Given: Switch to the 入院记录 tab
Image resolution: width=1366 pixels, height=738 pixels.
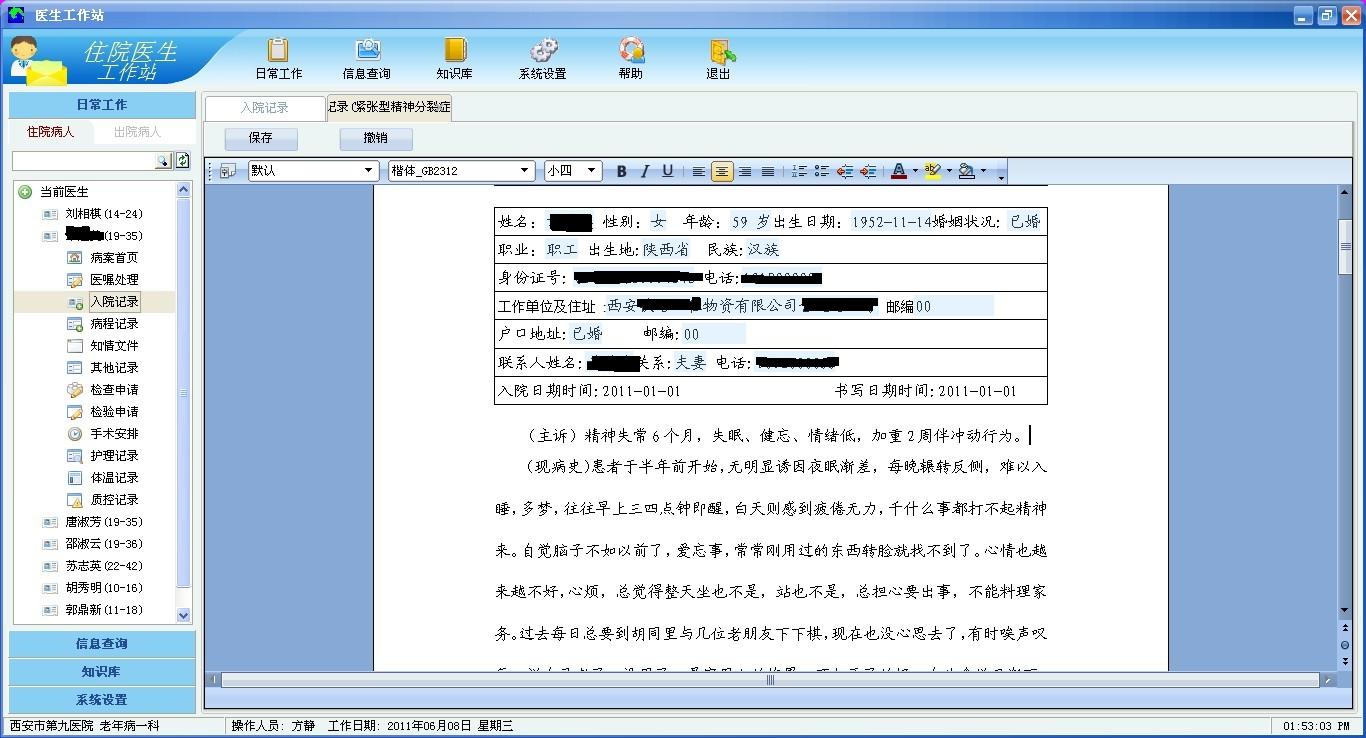Looking at the screenshot, I should pos(264,107).
